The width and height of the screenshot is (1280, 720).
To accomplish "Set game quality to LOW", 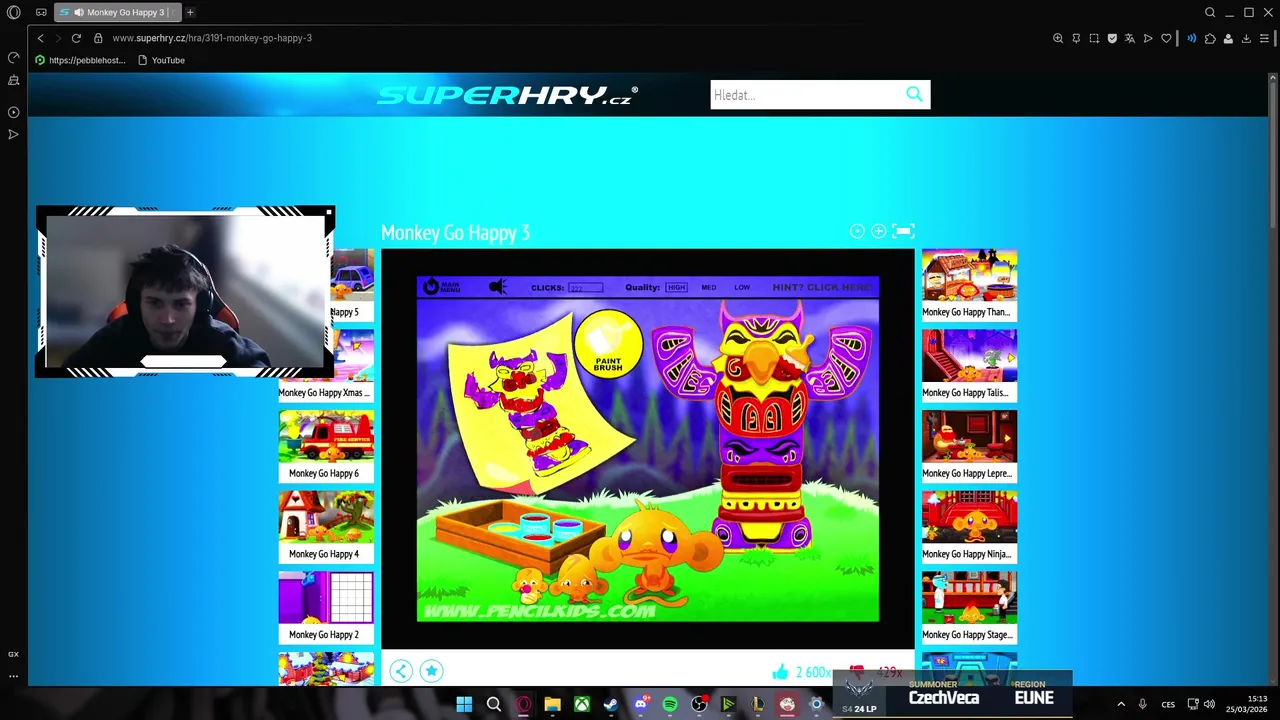I will [x=742, y=287].
